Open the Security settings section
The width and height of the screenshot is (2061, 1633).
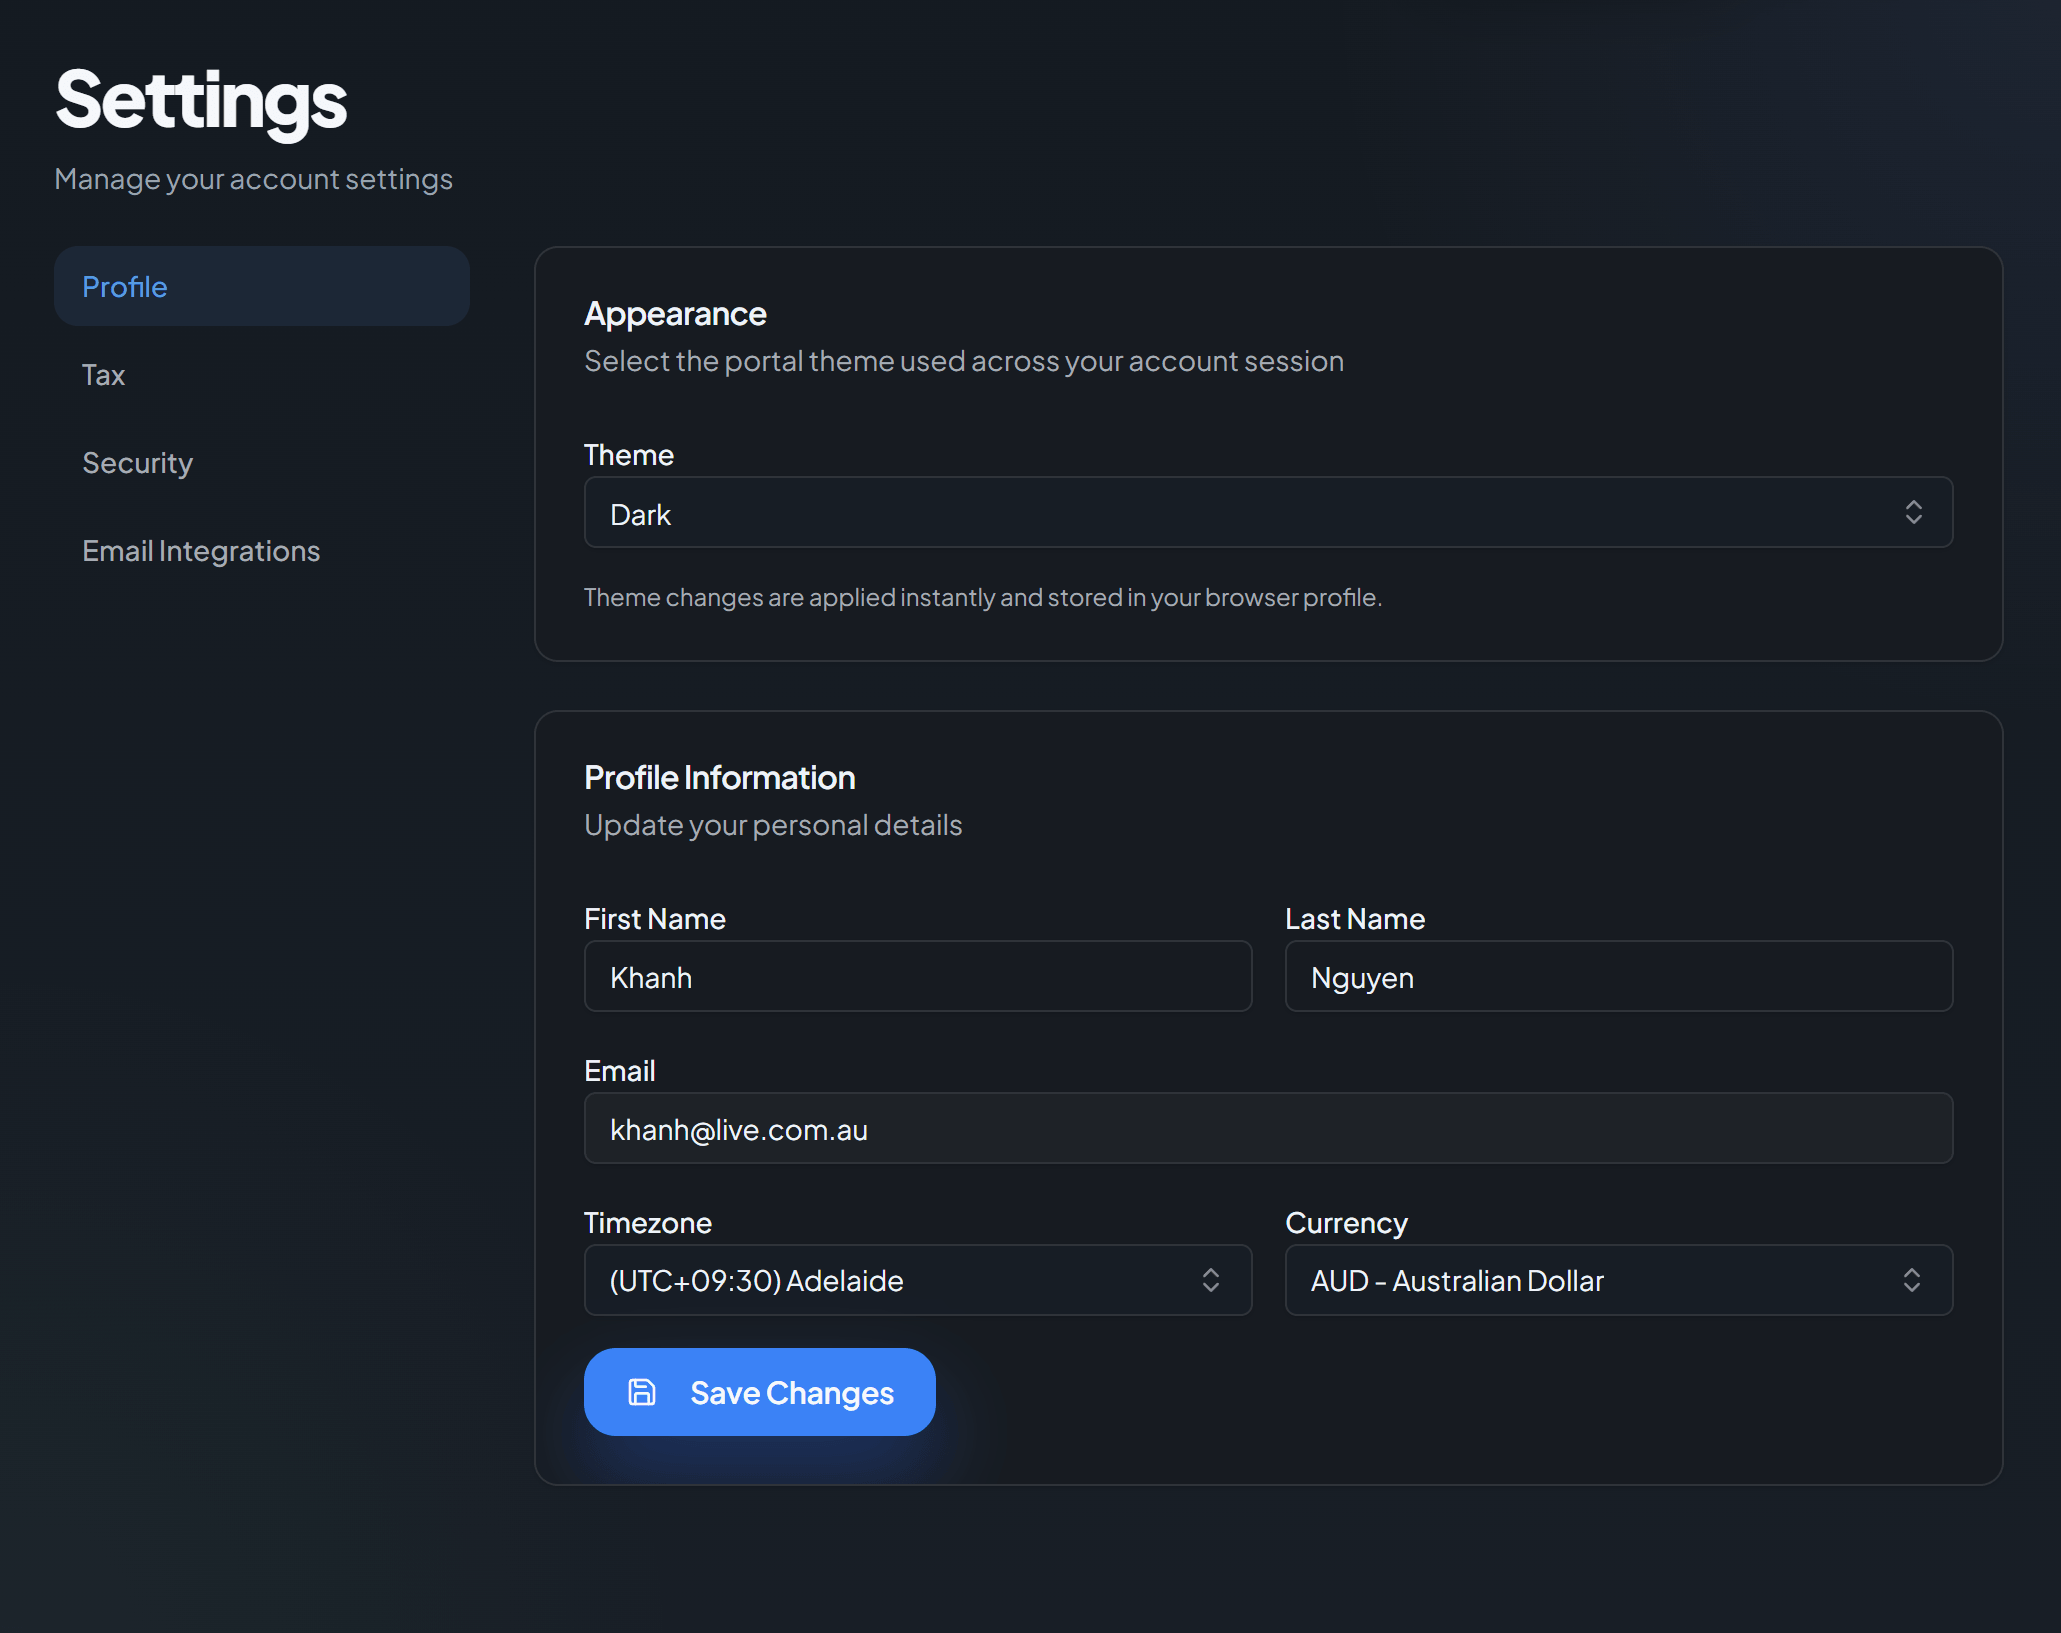click(x=137, y=462)
